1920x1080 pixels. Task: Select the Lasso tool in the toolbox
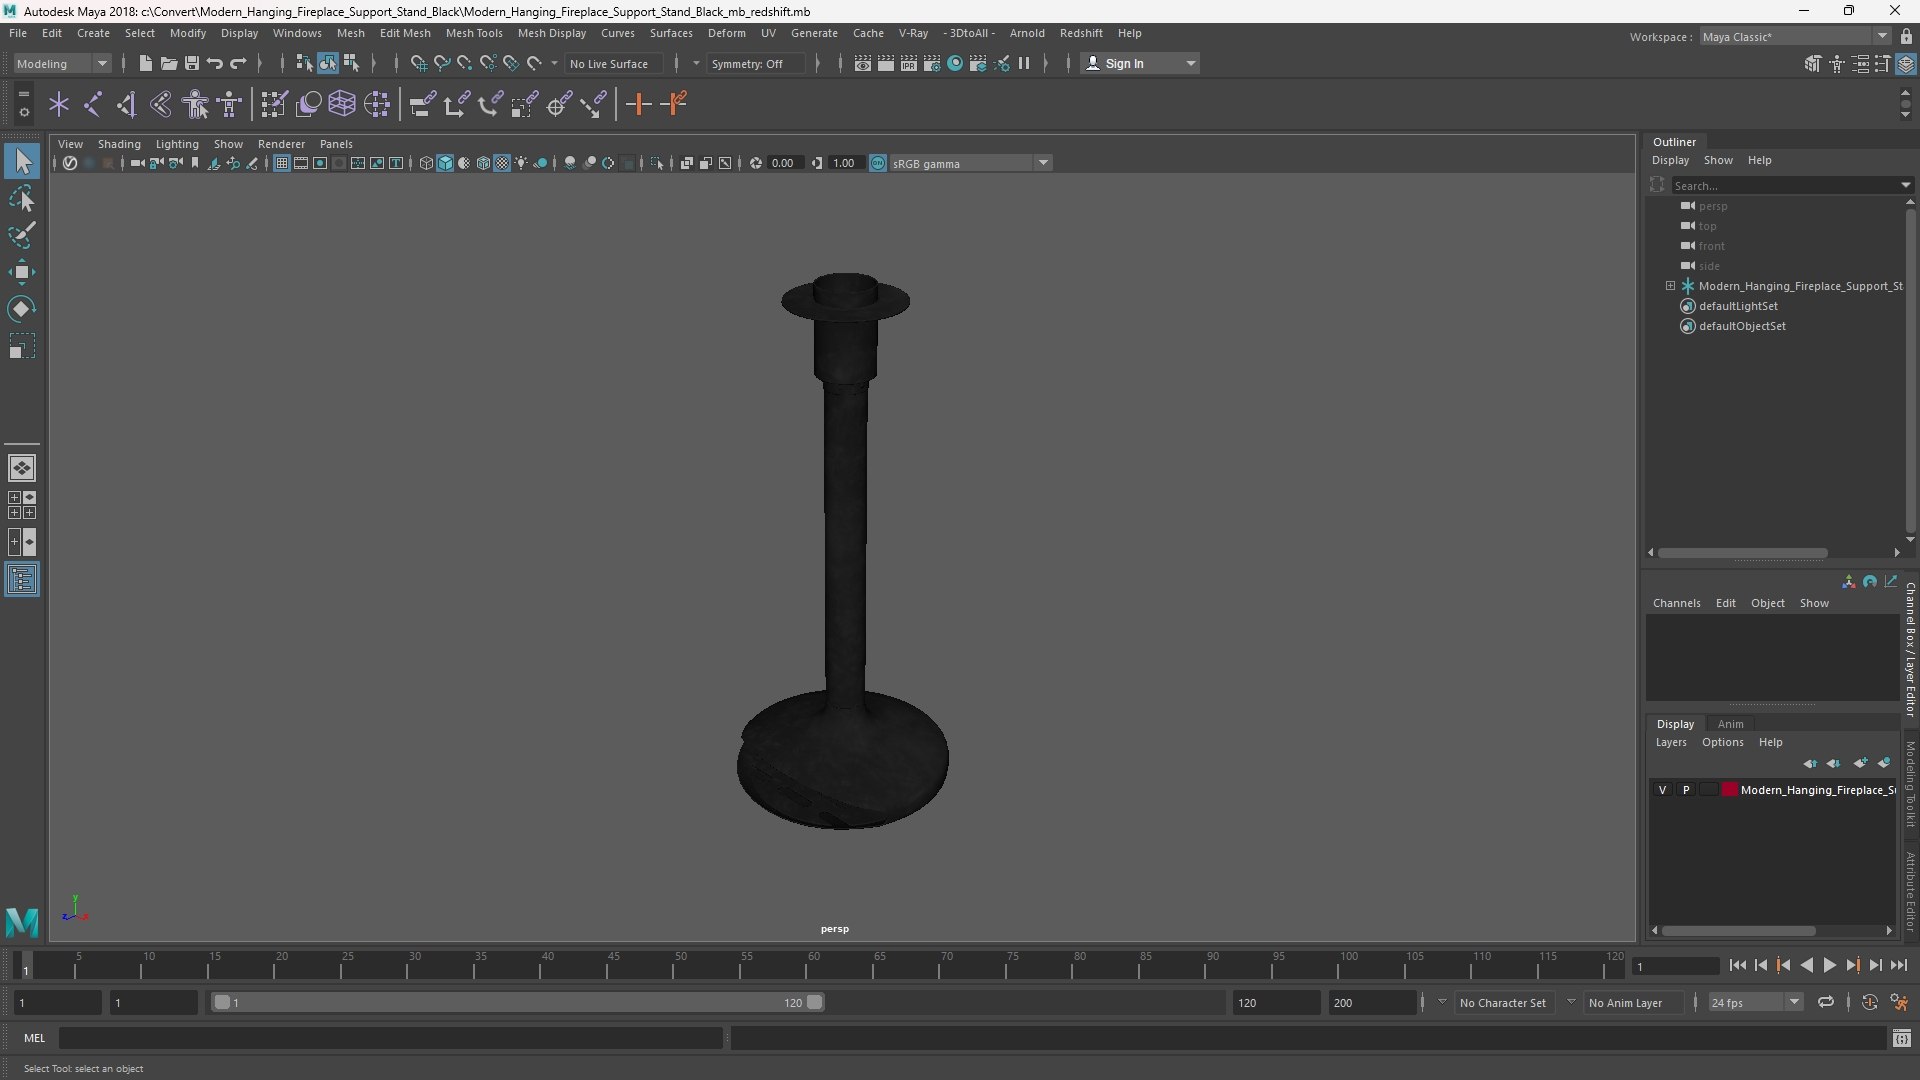tap(22, 199)
